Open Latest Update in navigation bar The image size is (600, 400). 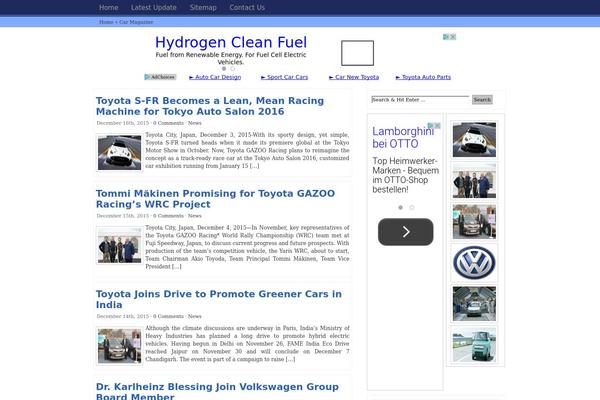click(x=154, y=7)
